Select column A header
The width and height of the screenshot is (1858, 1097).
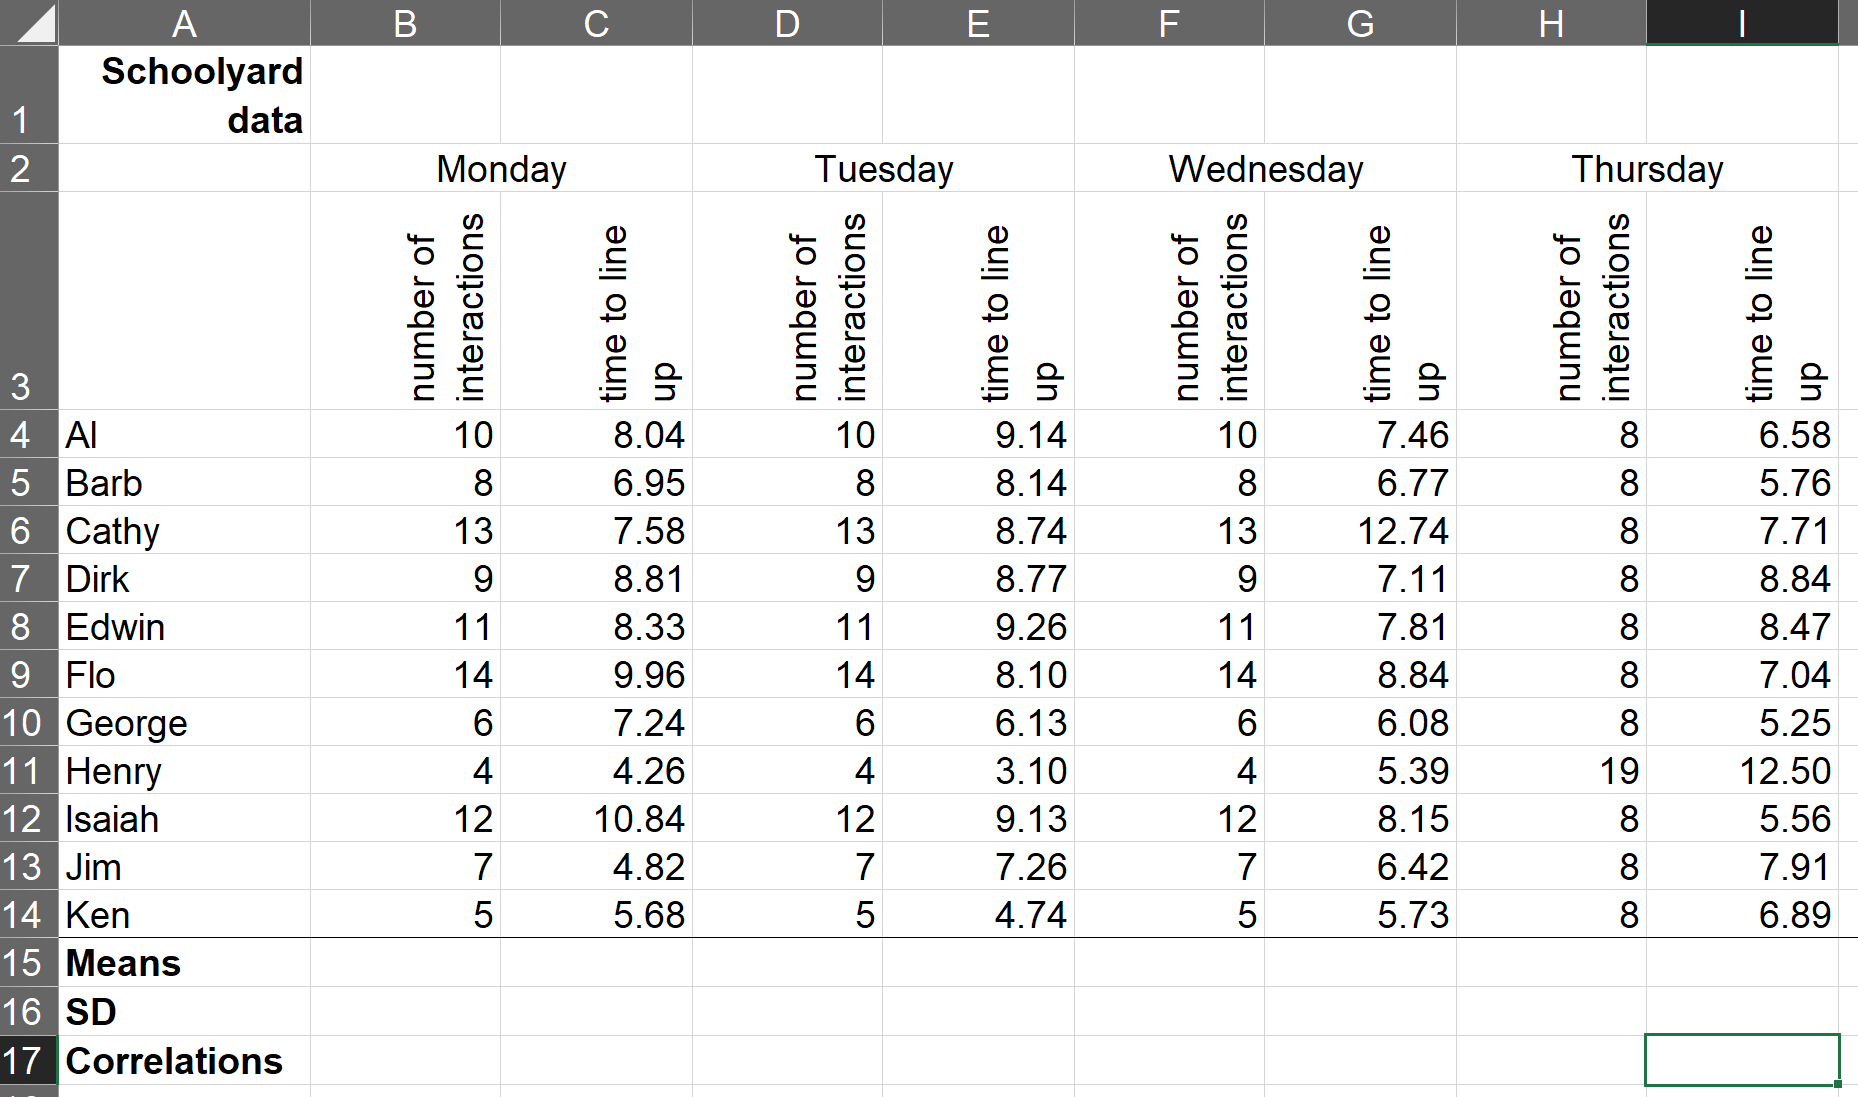[x=184, y=23]
